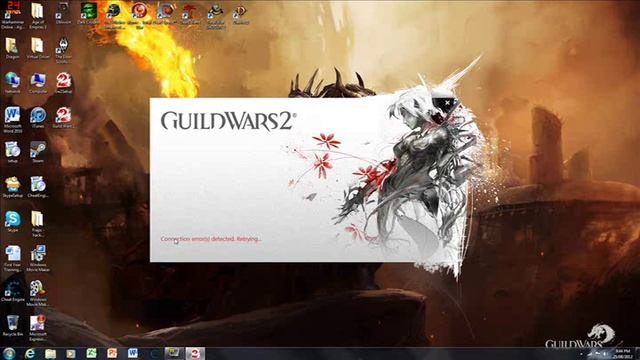Launch iTunes from the desktop

[x=38, y=118]
